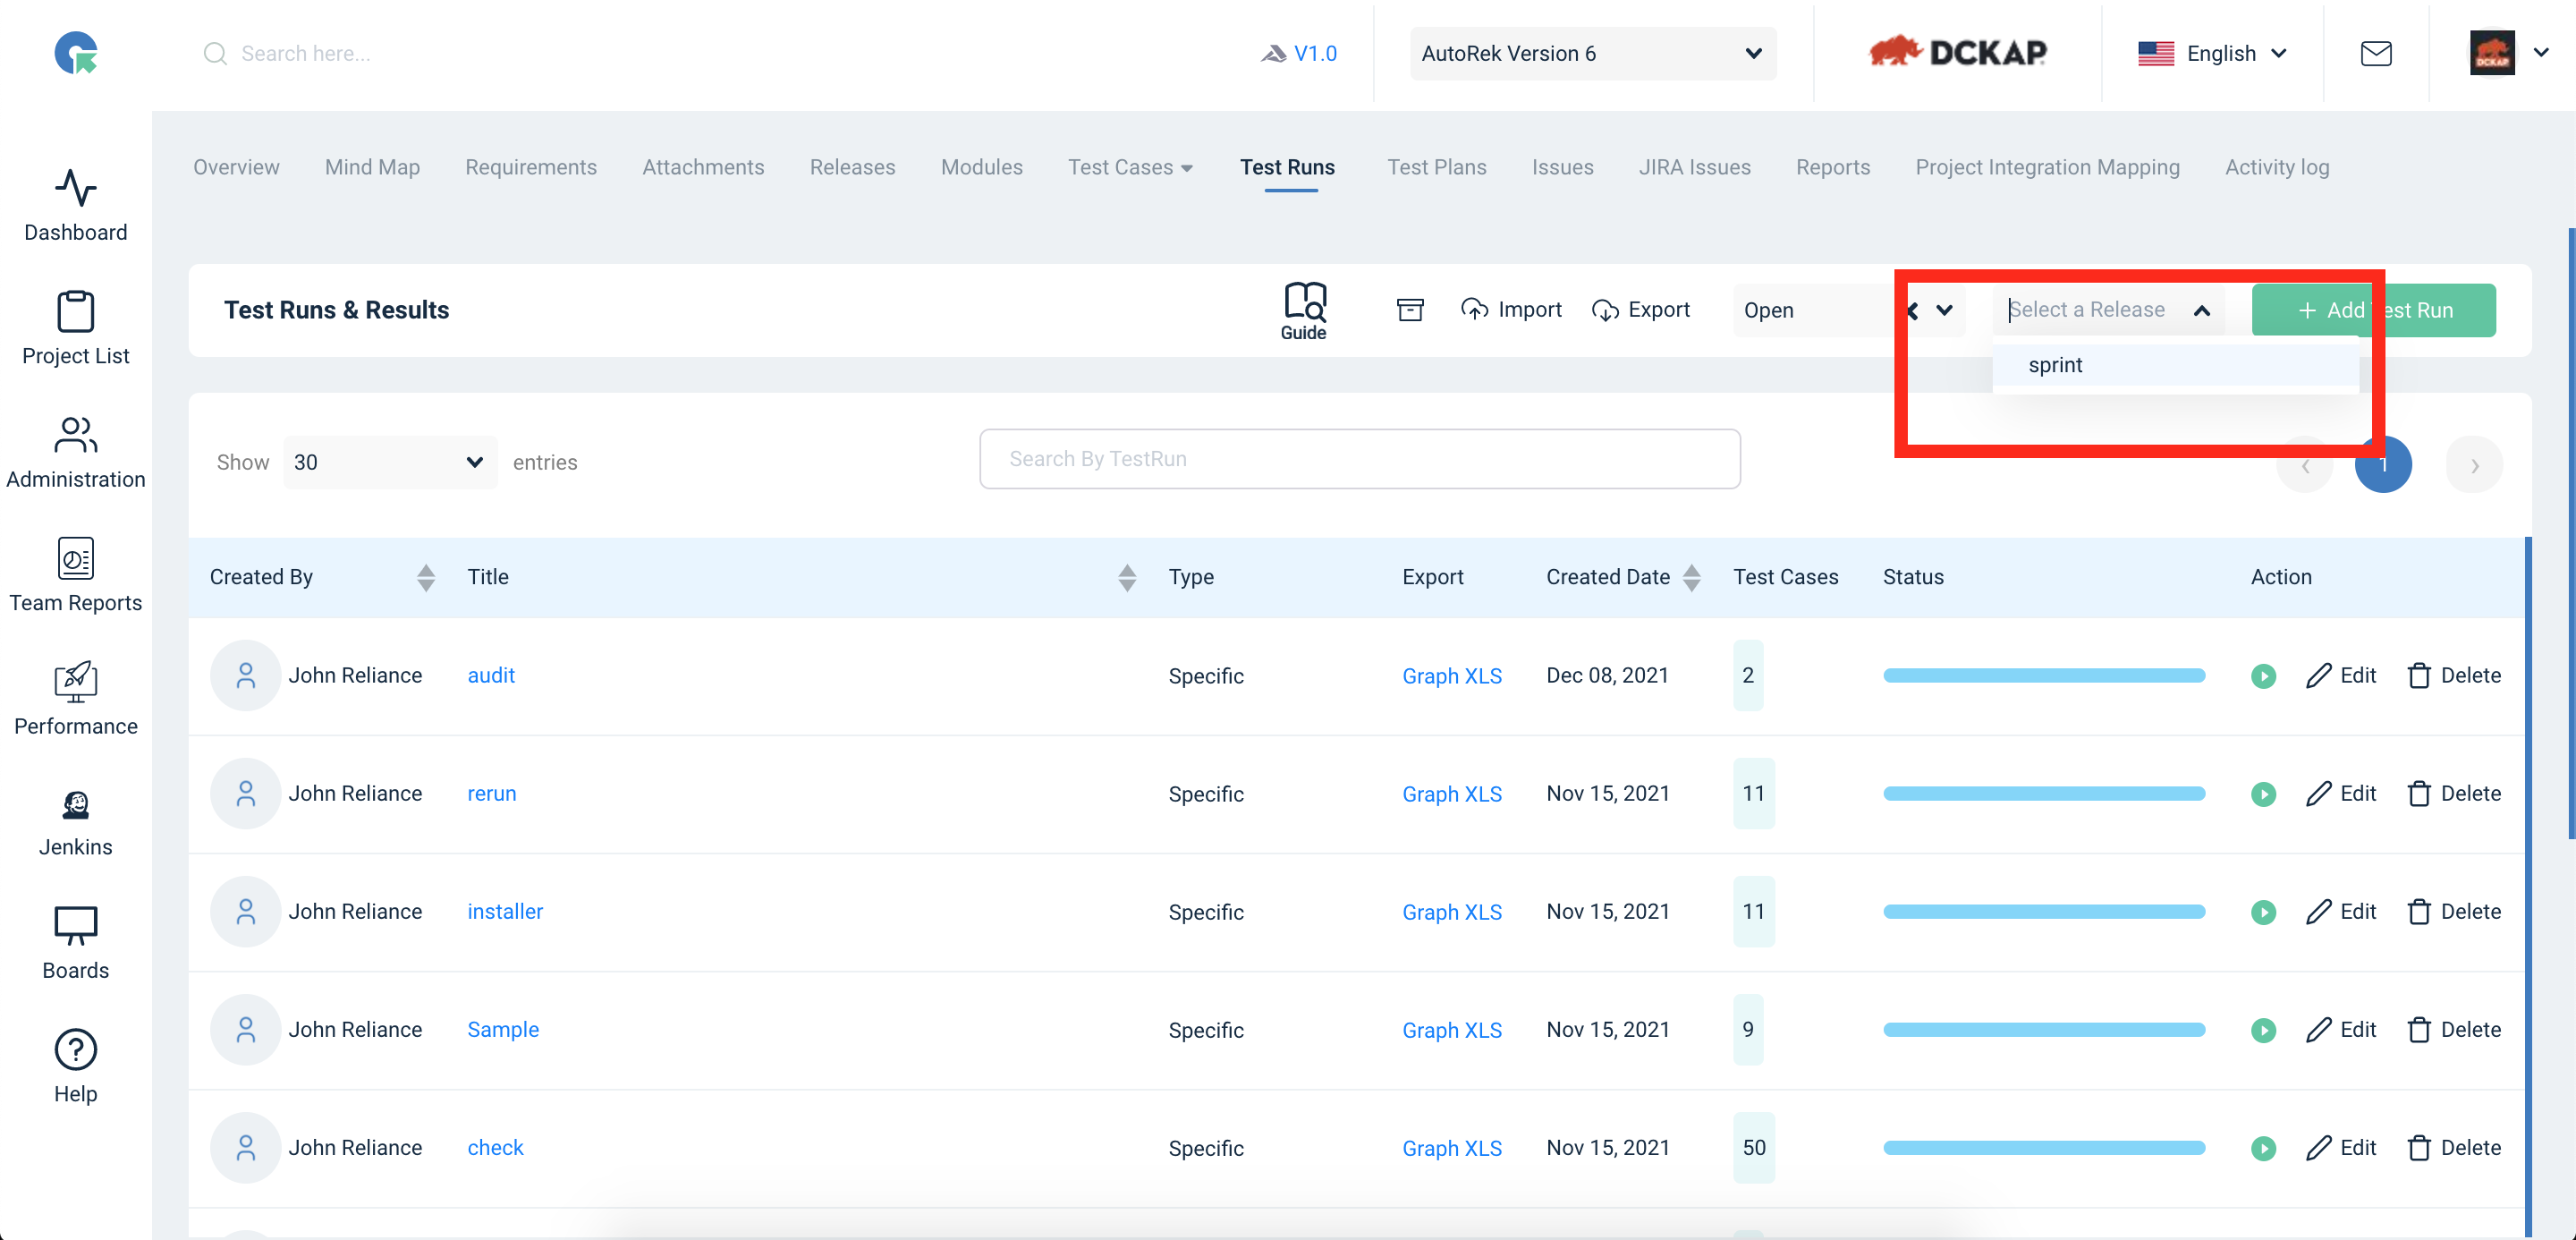Viewport: 2576px width, 1240px height.
Task: Open Performance in sidebar
Action: click(x=75, y=698)
